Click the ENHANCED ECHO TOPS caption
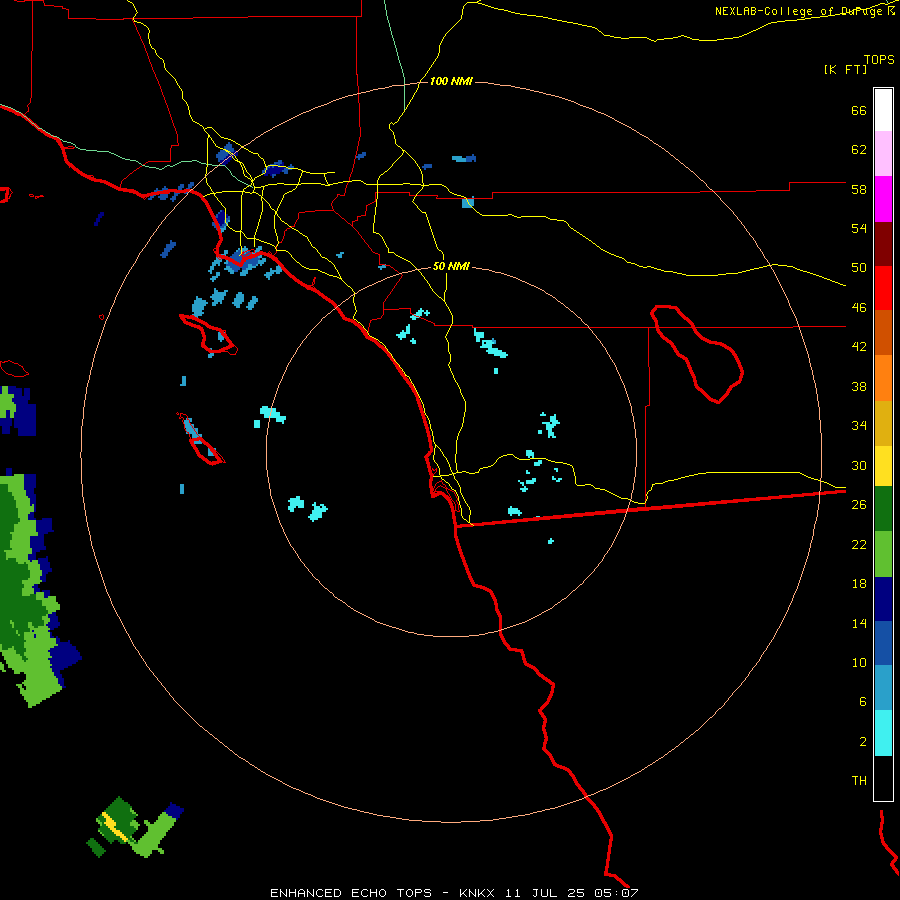 351,893
